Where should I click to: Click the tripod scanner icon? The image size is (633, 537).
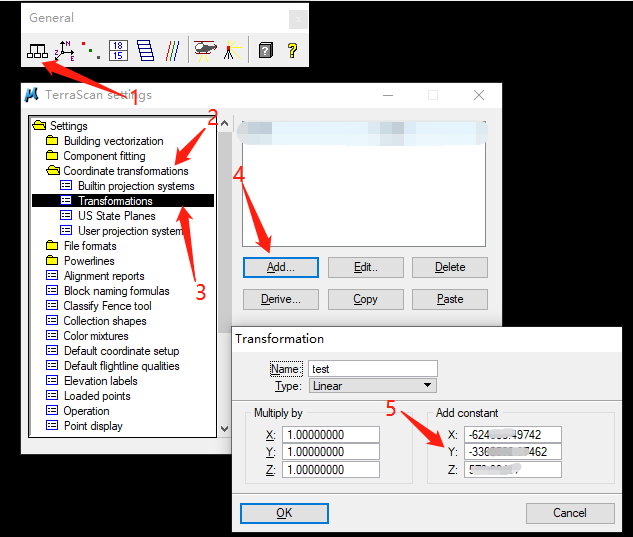point(232,51)
